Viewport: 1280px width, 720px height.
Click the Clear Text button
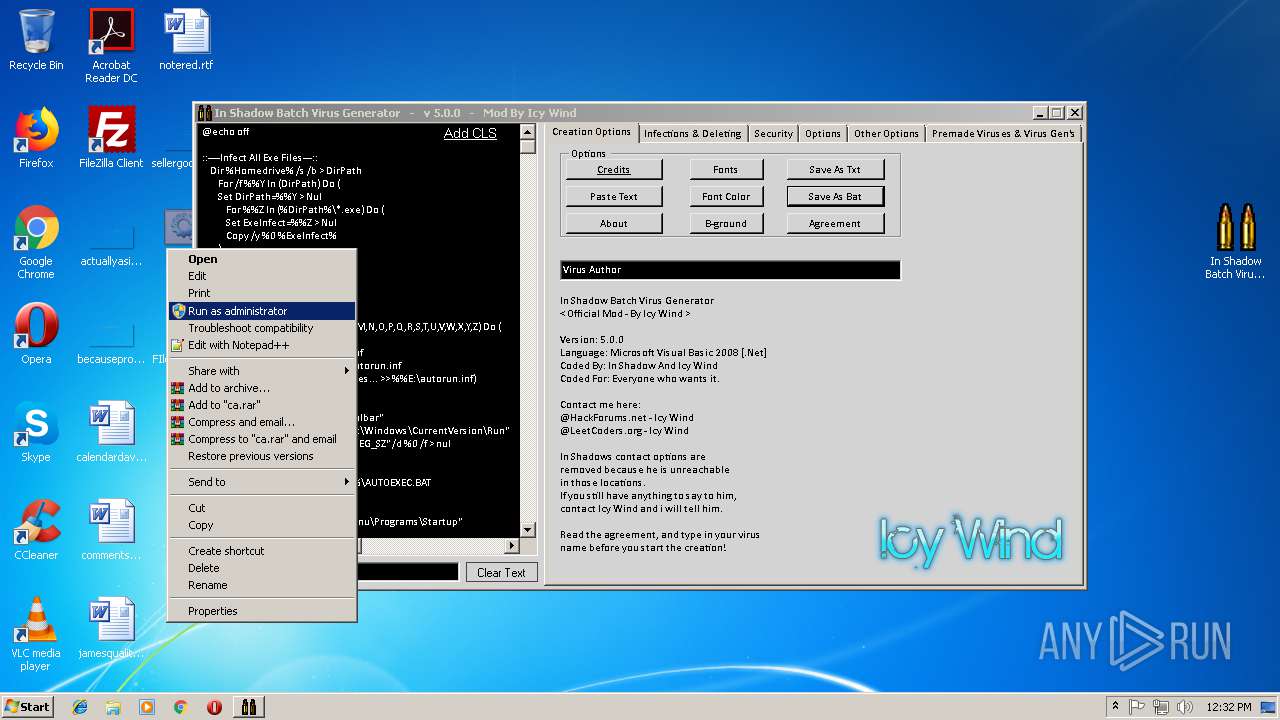[501, 573]
